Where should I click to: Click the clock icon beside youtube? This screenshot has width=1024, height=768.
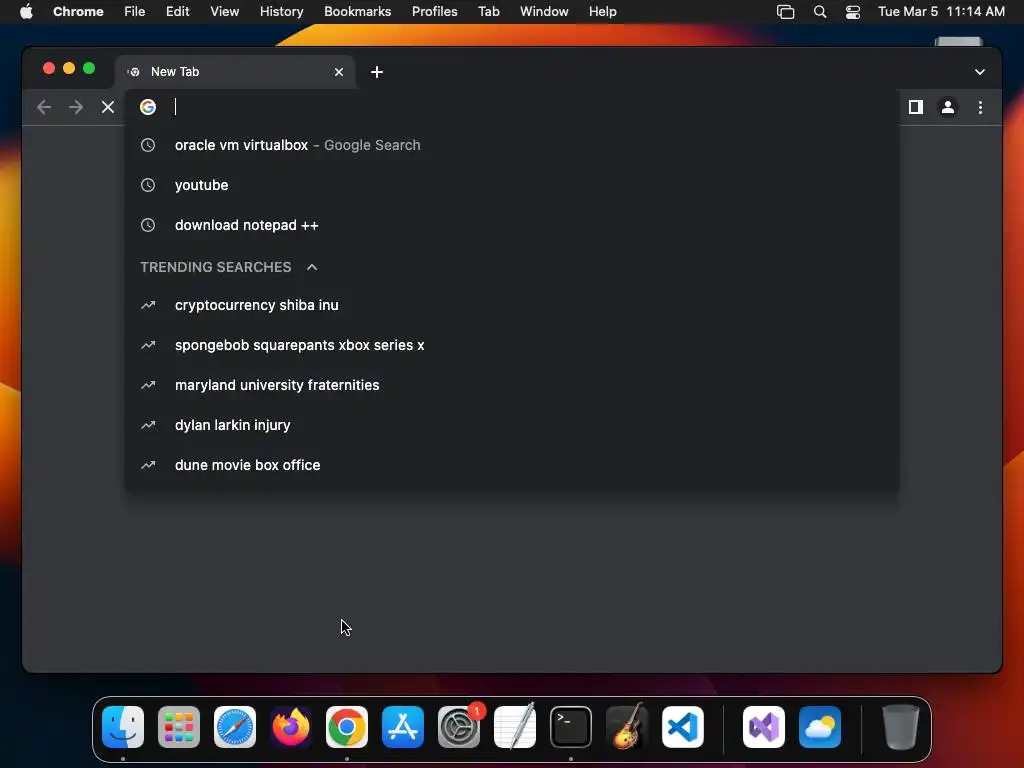click(x=148, y=185)
